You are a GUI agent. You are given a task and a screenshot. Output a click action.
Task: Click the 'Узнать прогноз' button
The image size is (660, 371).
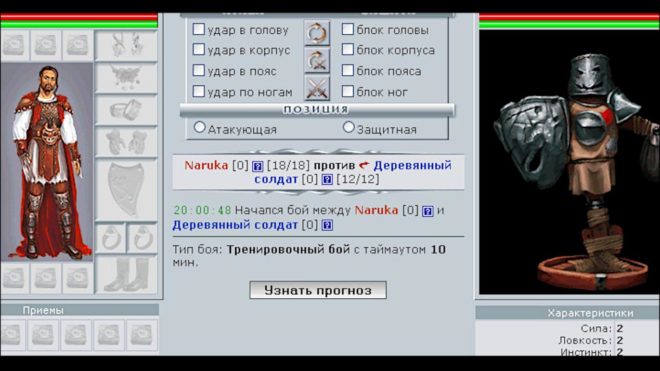point(318,290)
